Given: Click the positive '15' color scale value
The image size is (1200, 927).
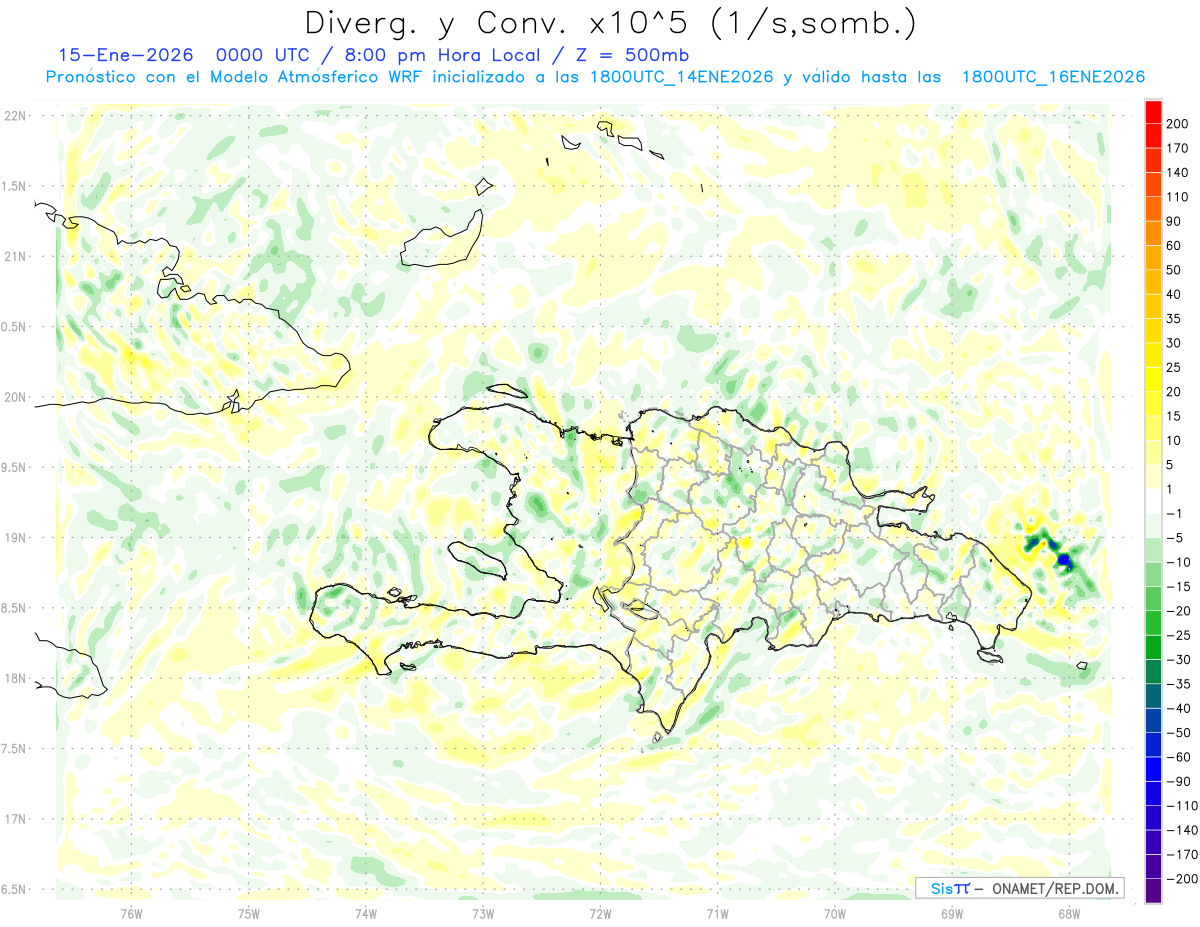Looking at the screenshot, I should pyautogui.click(x=1174, y=416).
